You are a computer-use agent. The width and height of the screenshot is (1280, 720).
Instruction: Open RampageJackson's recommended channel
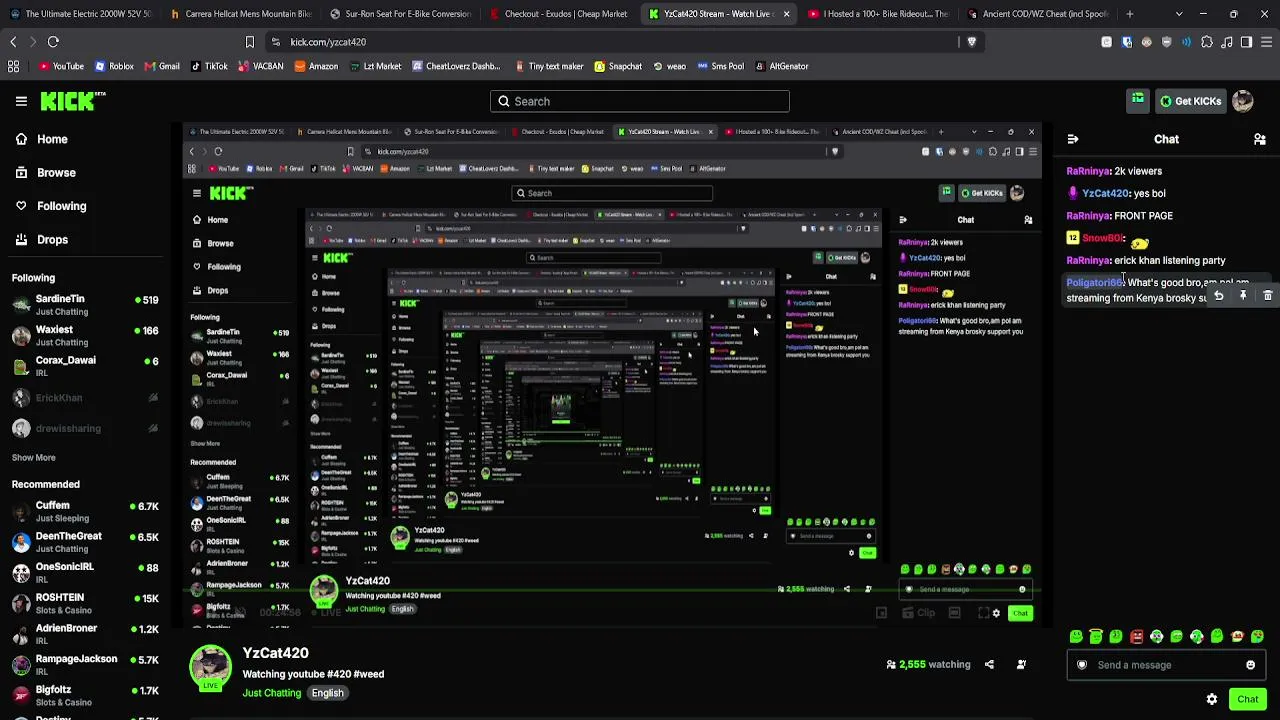point(86,665)
